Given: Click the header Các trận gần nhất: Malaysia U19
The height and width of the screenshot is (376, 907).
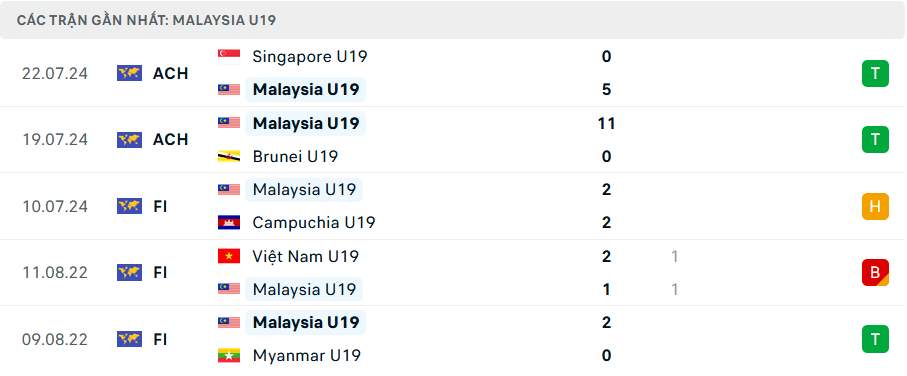Looking at the screenshot, I should pos(146,21).
